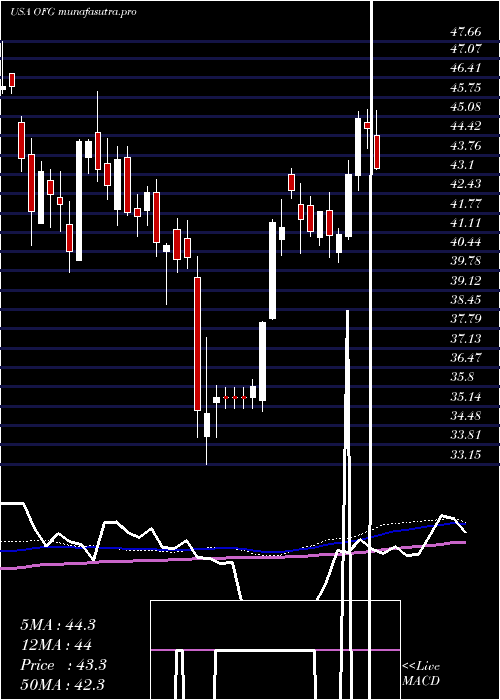Click the '12MA : 44' reading

pyautogui.click(x=56, y=645)
